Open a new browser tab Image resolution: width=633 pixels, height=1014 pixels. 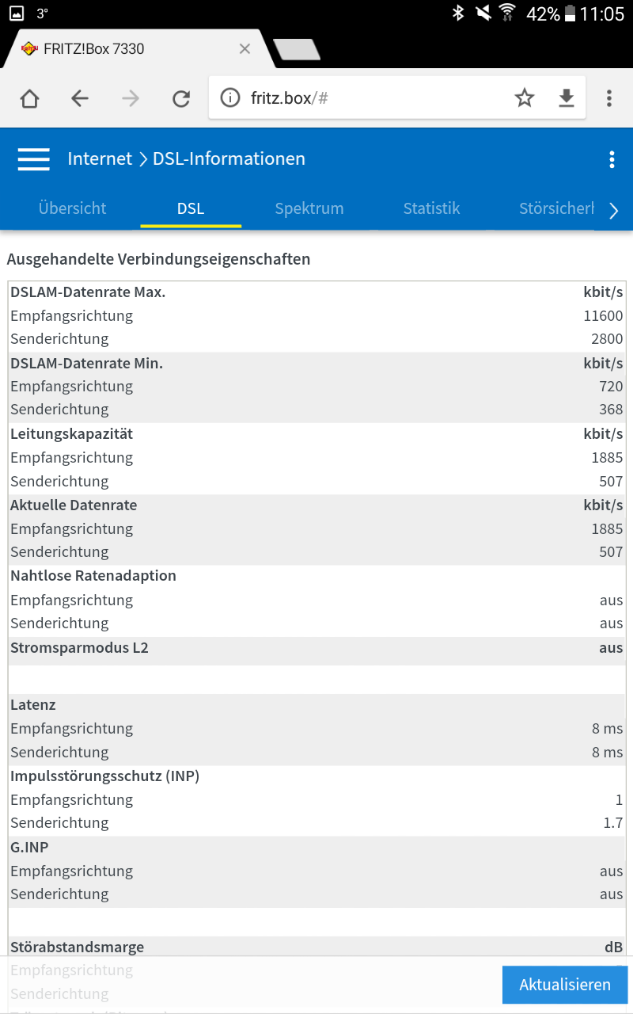click(x=297, y=50)
